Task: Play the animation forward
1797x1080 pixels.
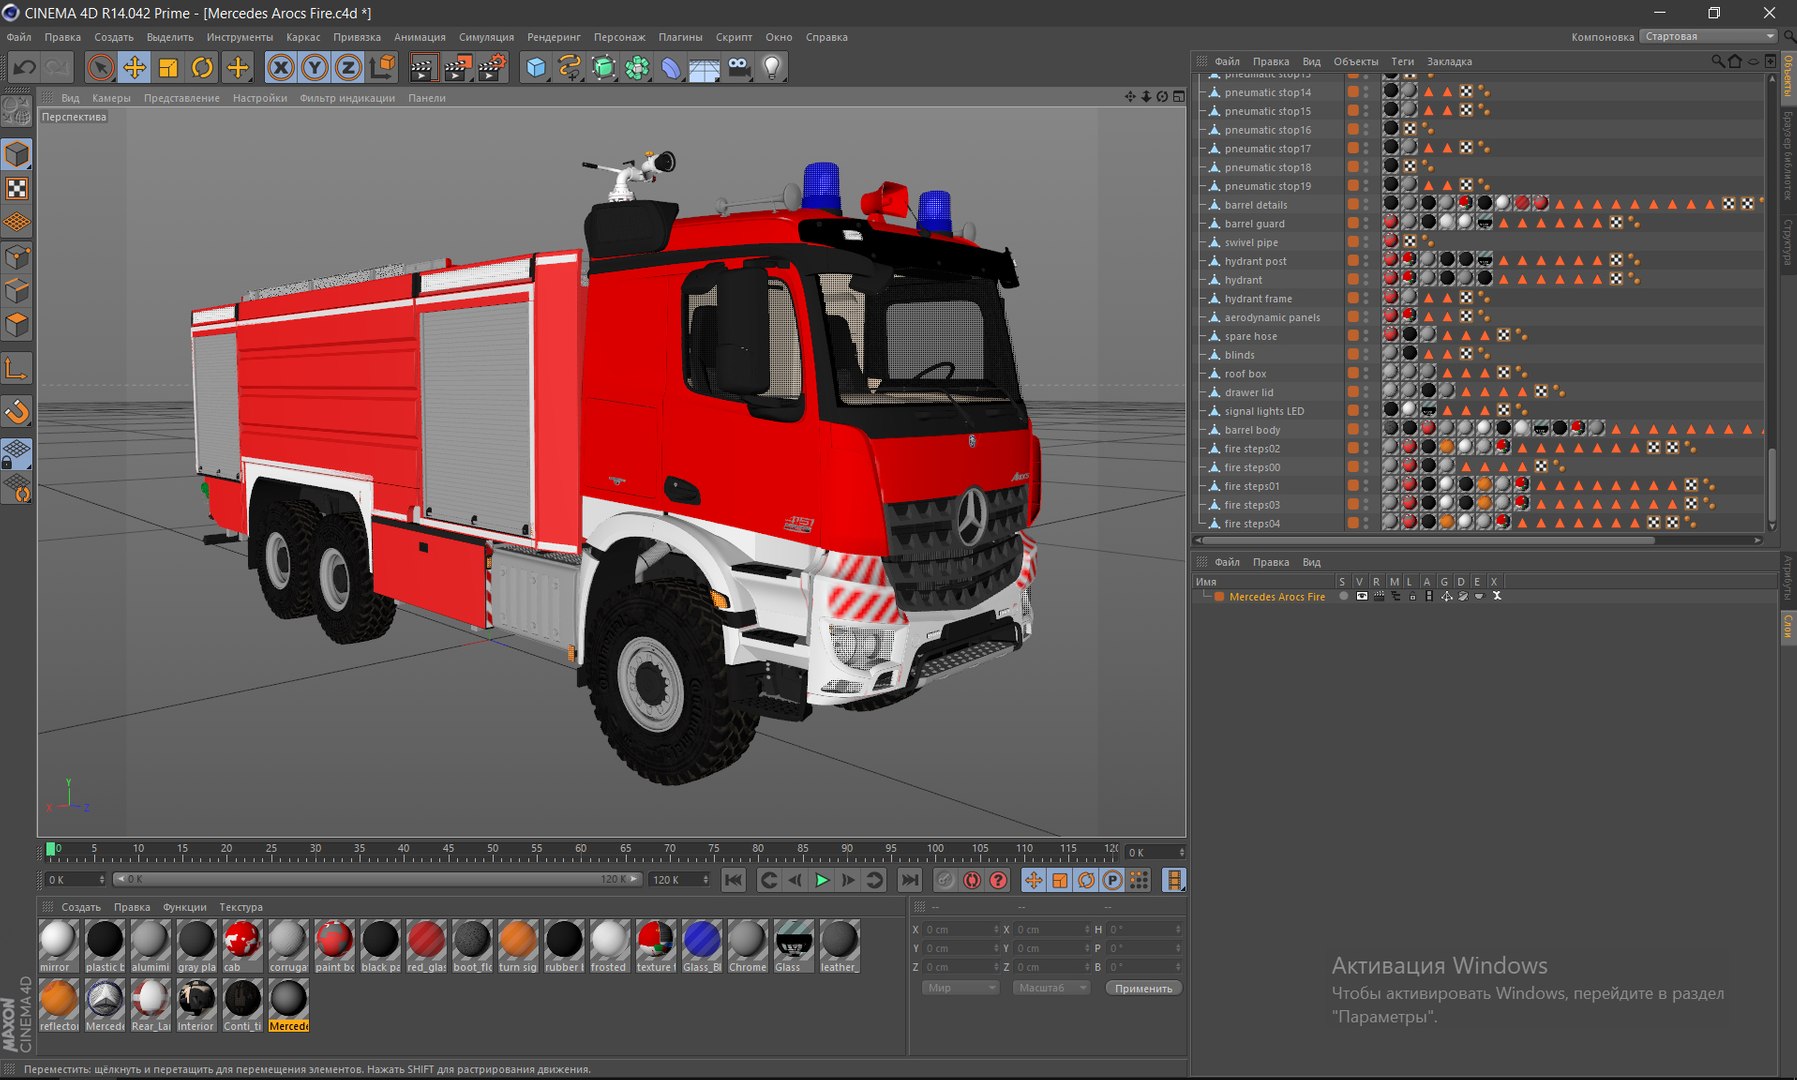Action: point(822,880)
